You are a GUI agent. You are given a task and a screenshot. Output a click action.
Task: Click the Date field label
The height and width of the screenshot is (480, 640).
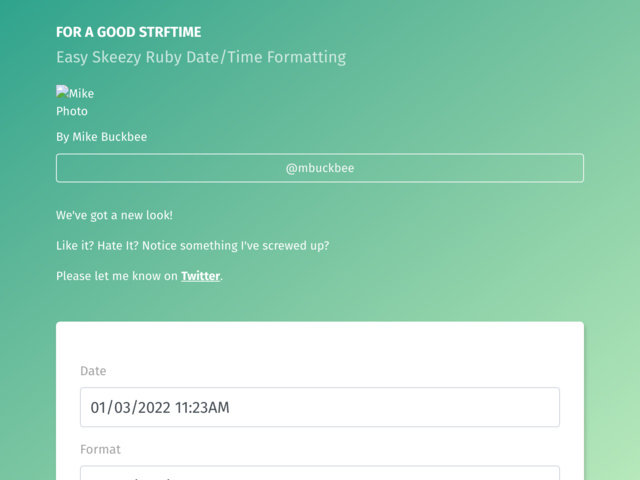(93, 371)
